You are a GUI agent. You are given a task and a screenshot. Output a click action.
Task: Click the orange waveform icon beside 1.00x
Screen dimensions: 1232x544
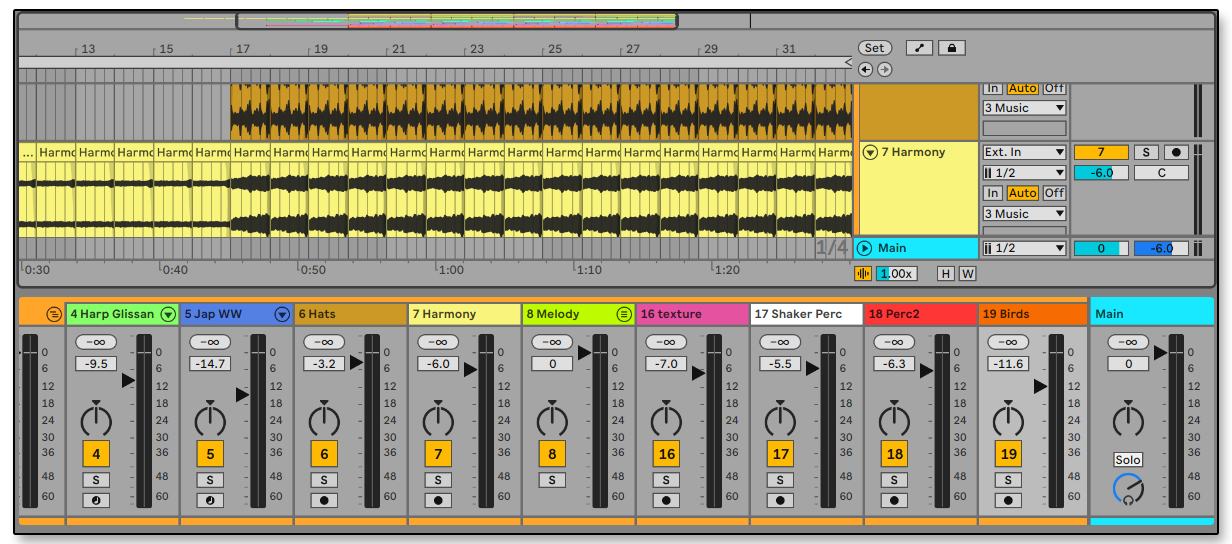tap(863, 273)
